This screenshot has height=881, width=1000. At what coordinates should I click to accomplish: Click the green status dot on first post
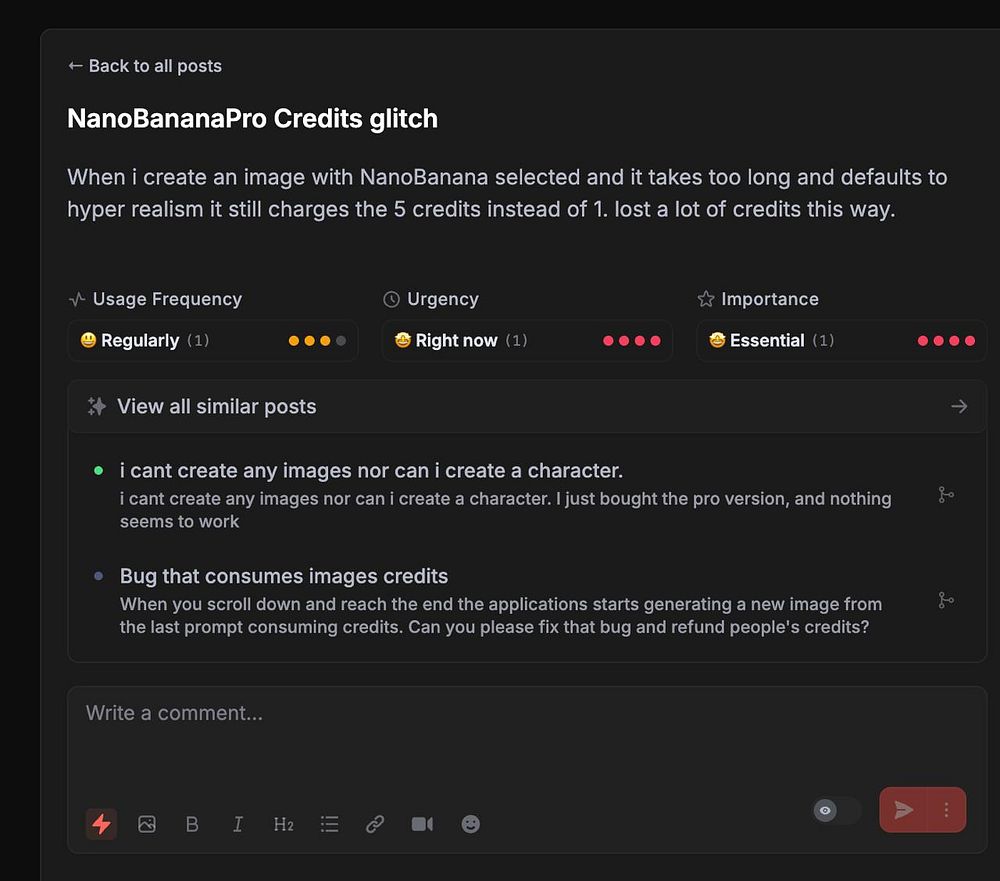click(98, 471)
